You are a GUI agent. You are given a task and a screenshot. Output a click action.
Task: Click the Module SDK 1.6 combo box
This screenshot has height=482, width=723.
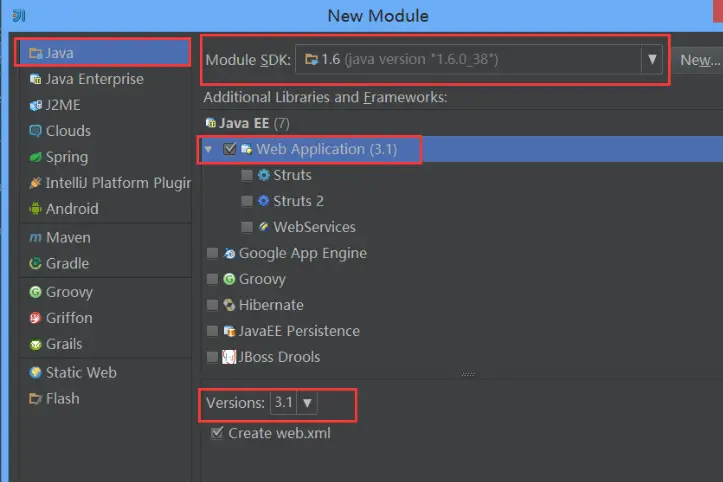pyautogui.click(x=479, y=60)
